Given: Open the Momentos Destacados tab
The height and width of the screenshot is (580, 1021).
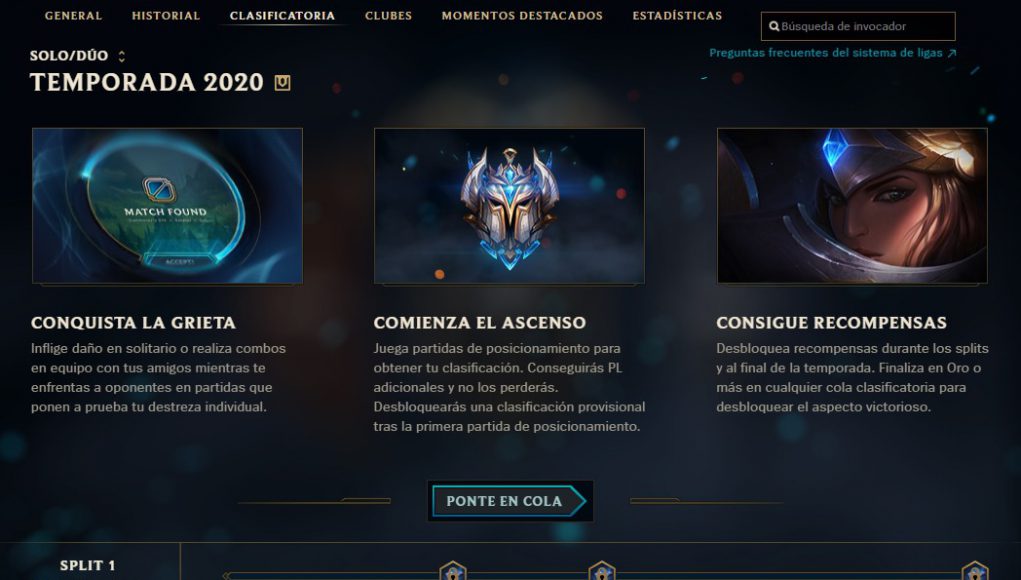Looking at the screenshot, I should tap(522, 16).
